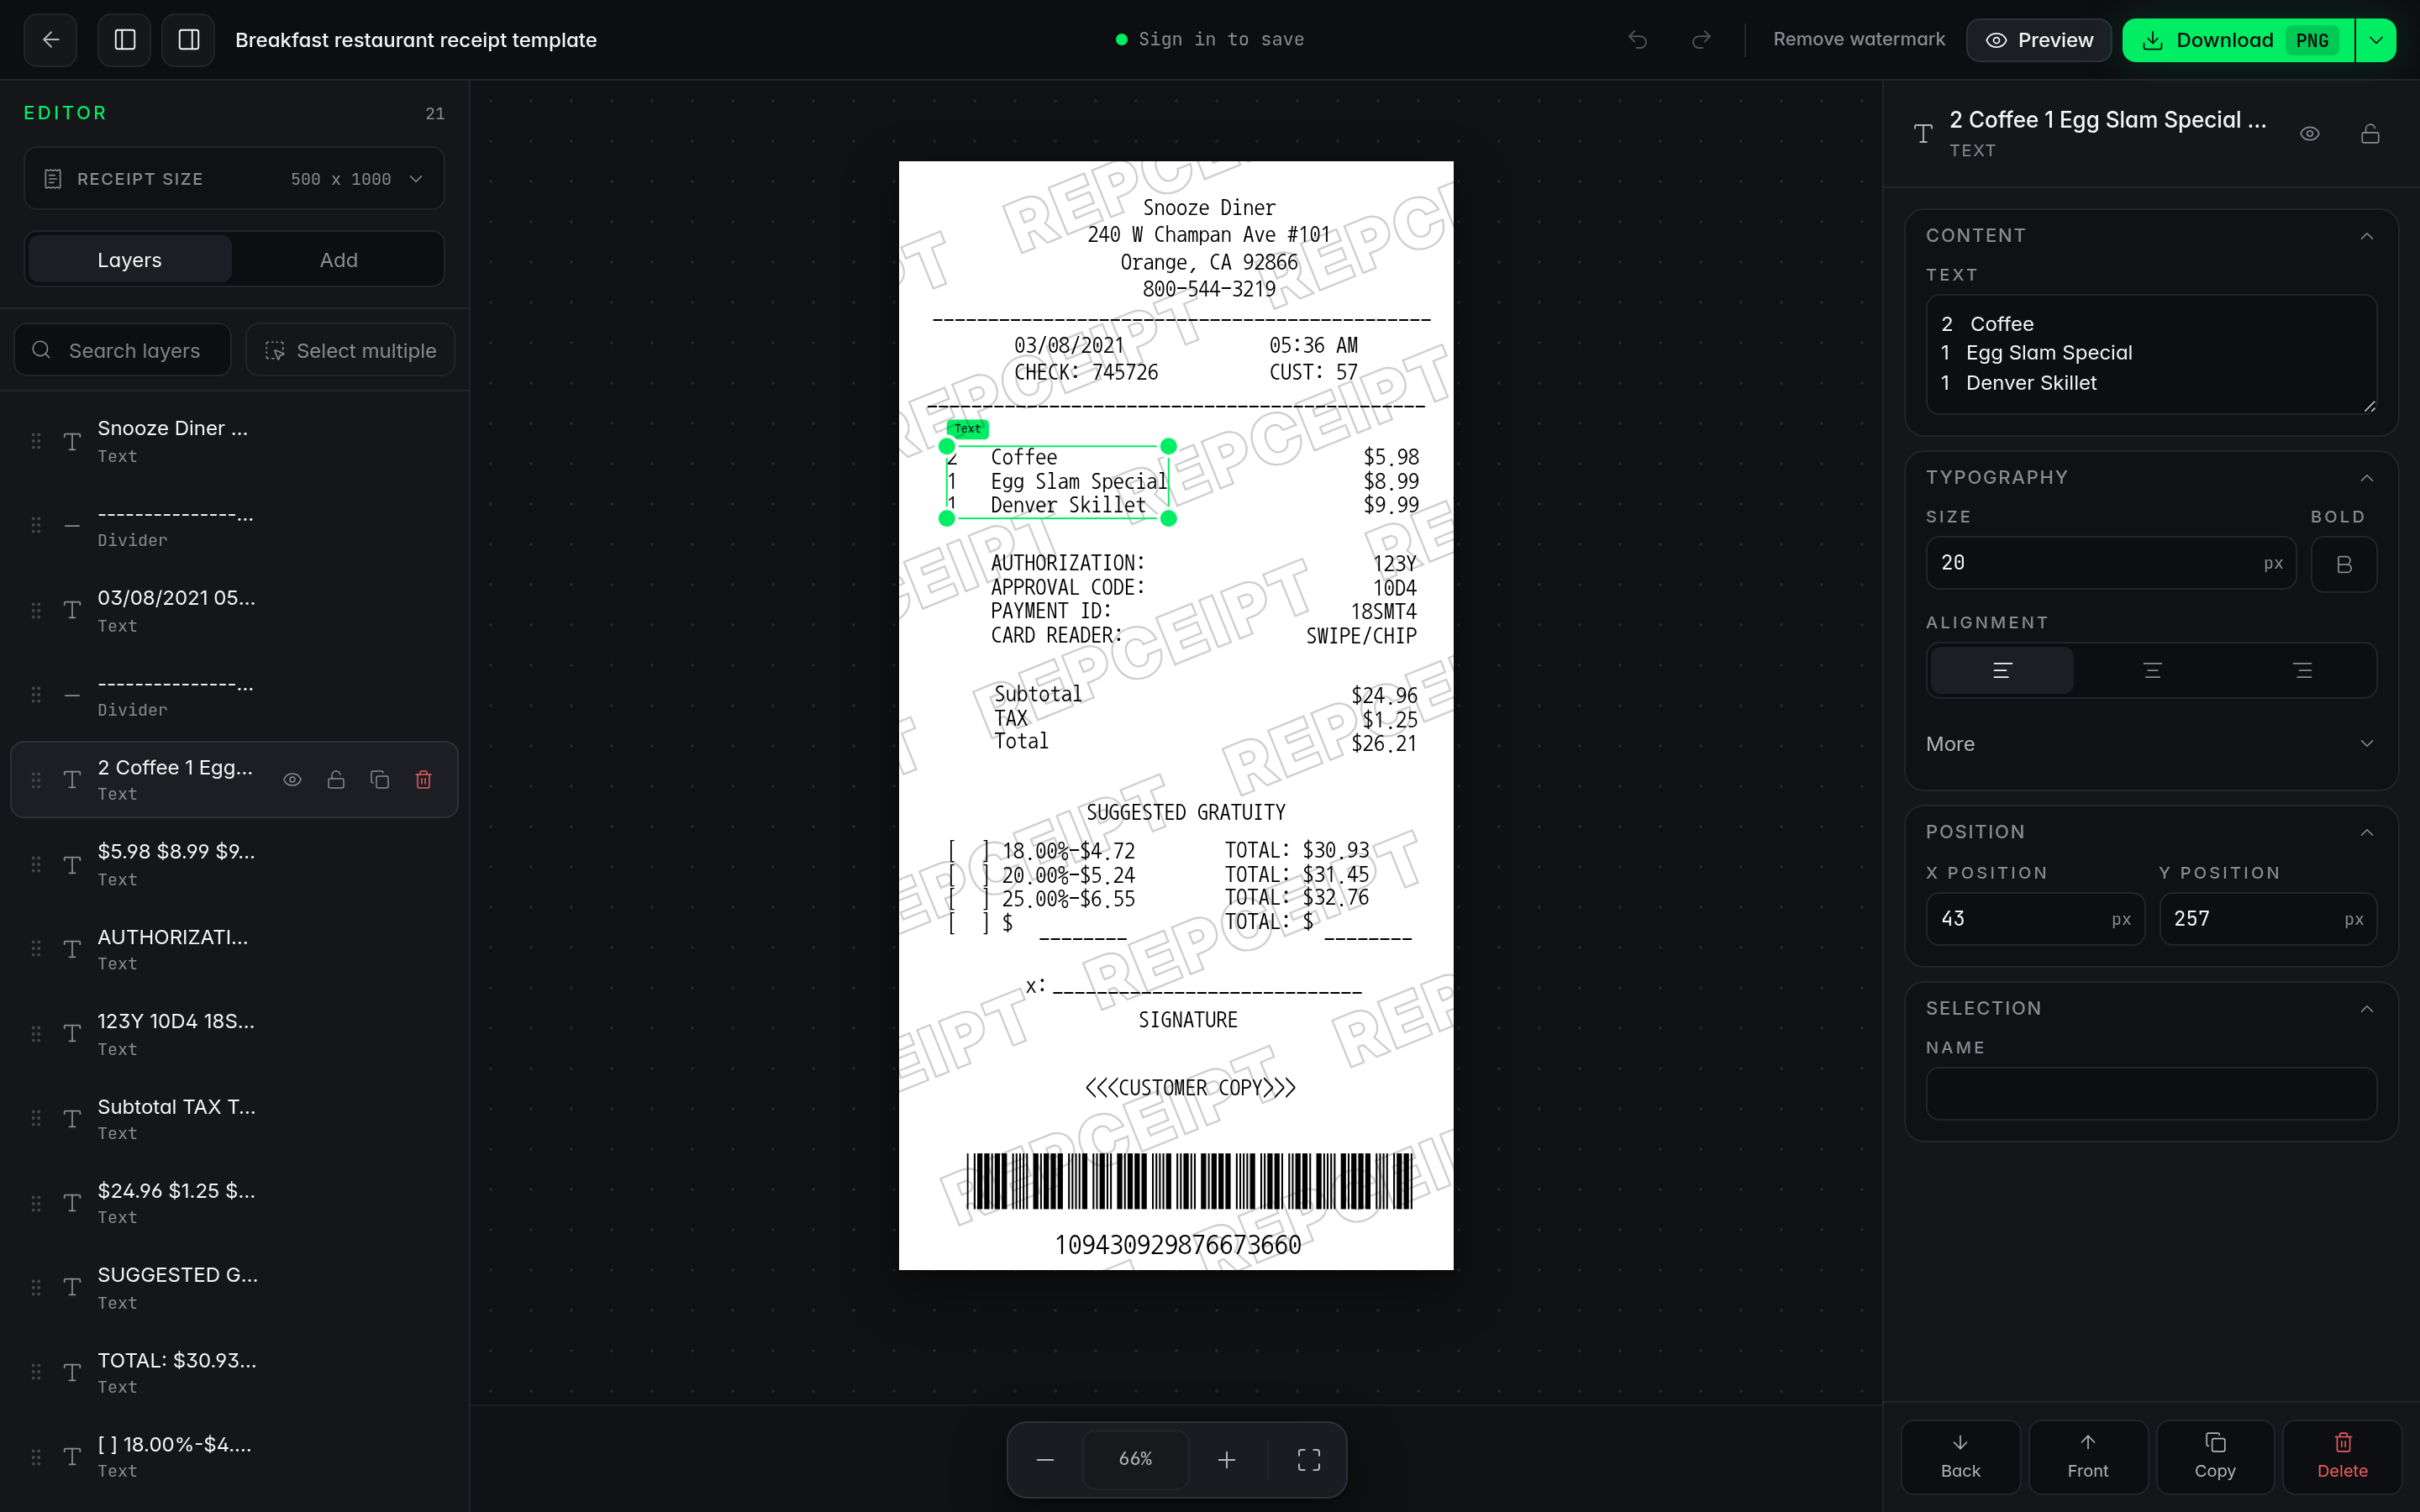The height and width of the screenshot is (1512, 2420).
Task: Collapse the Typography section
Action: 2367,478
